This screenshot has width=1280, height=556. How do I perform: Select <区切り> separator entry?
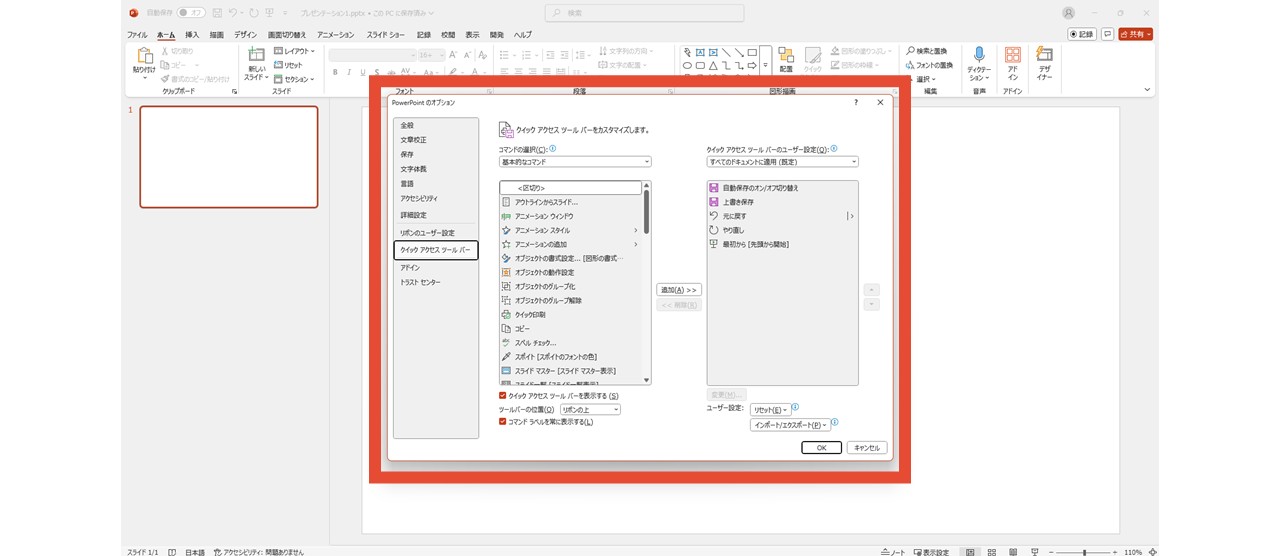(570, 188)
